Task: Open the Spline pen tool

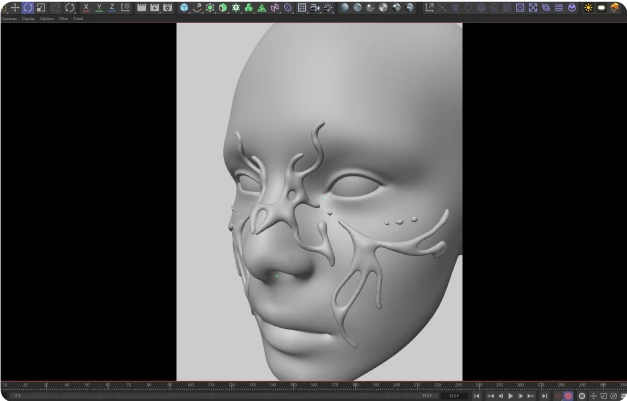Action: [197, 8]
